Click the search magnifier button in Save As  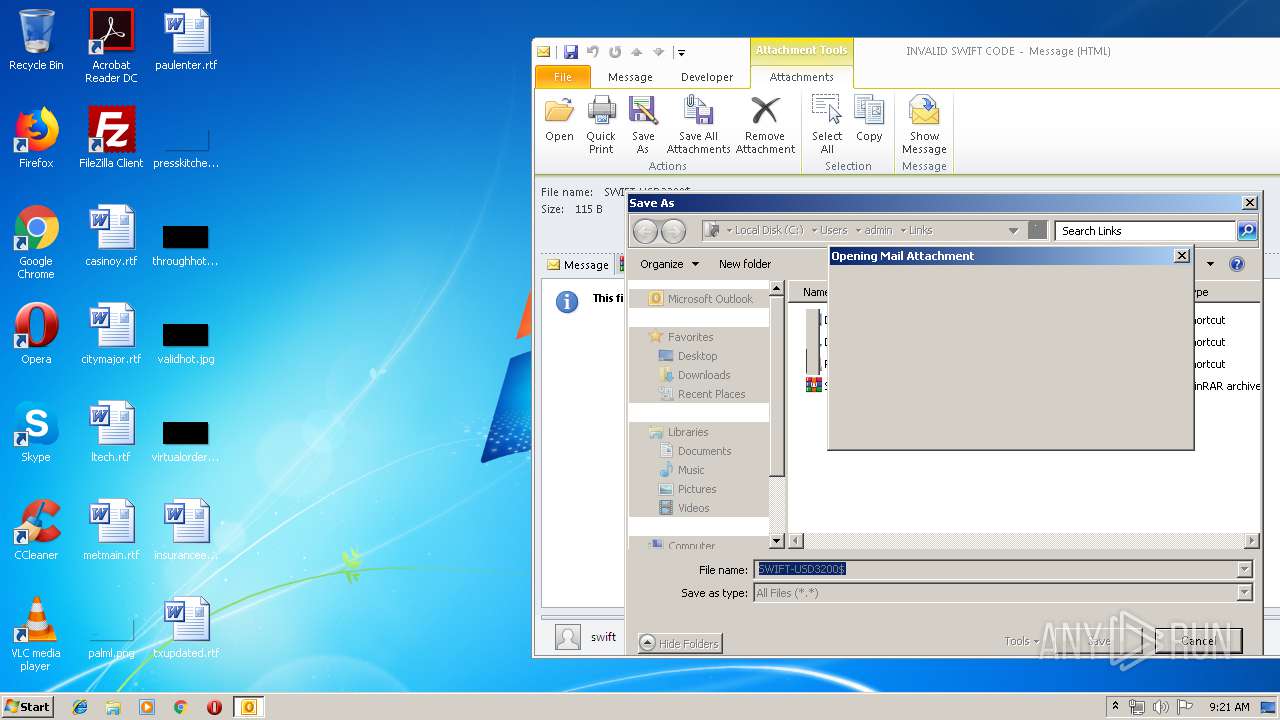(x=1246, y=231)
